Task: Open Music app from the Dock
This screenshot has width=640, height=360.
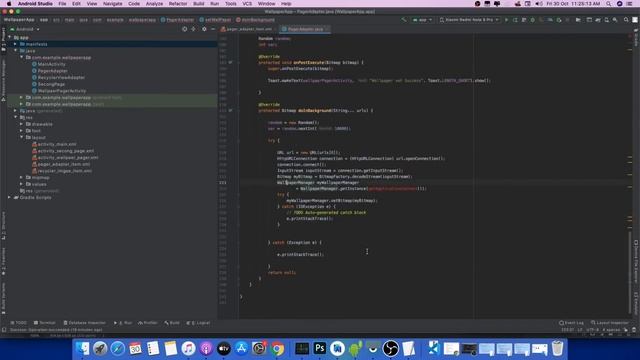Action: coord(188,349)
